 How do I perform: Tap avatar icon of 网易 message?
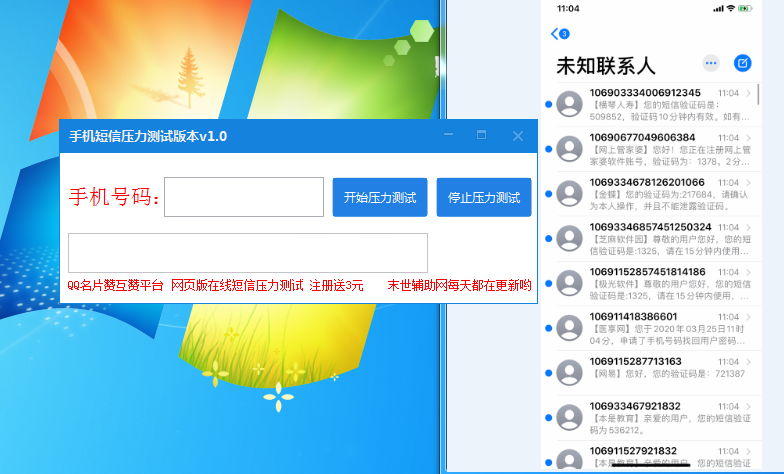tap(570, 372)
